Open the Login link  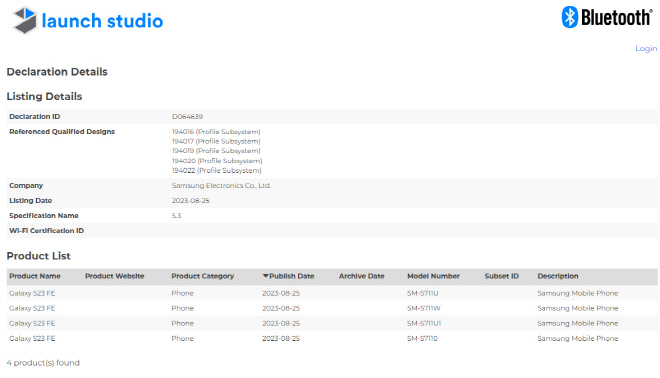point(646,48)
